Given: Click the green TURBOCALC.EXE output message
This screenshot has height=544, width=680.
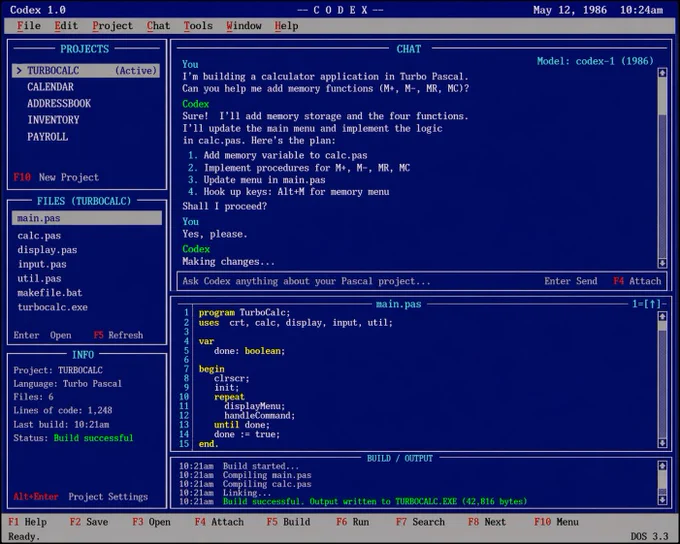Looking at the screenshot, I should point(375,501).
